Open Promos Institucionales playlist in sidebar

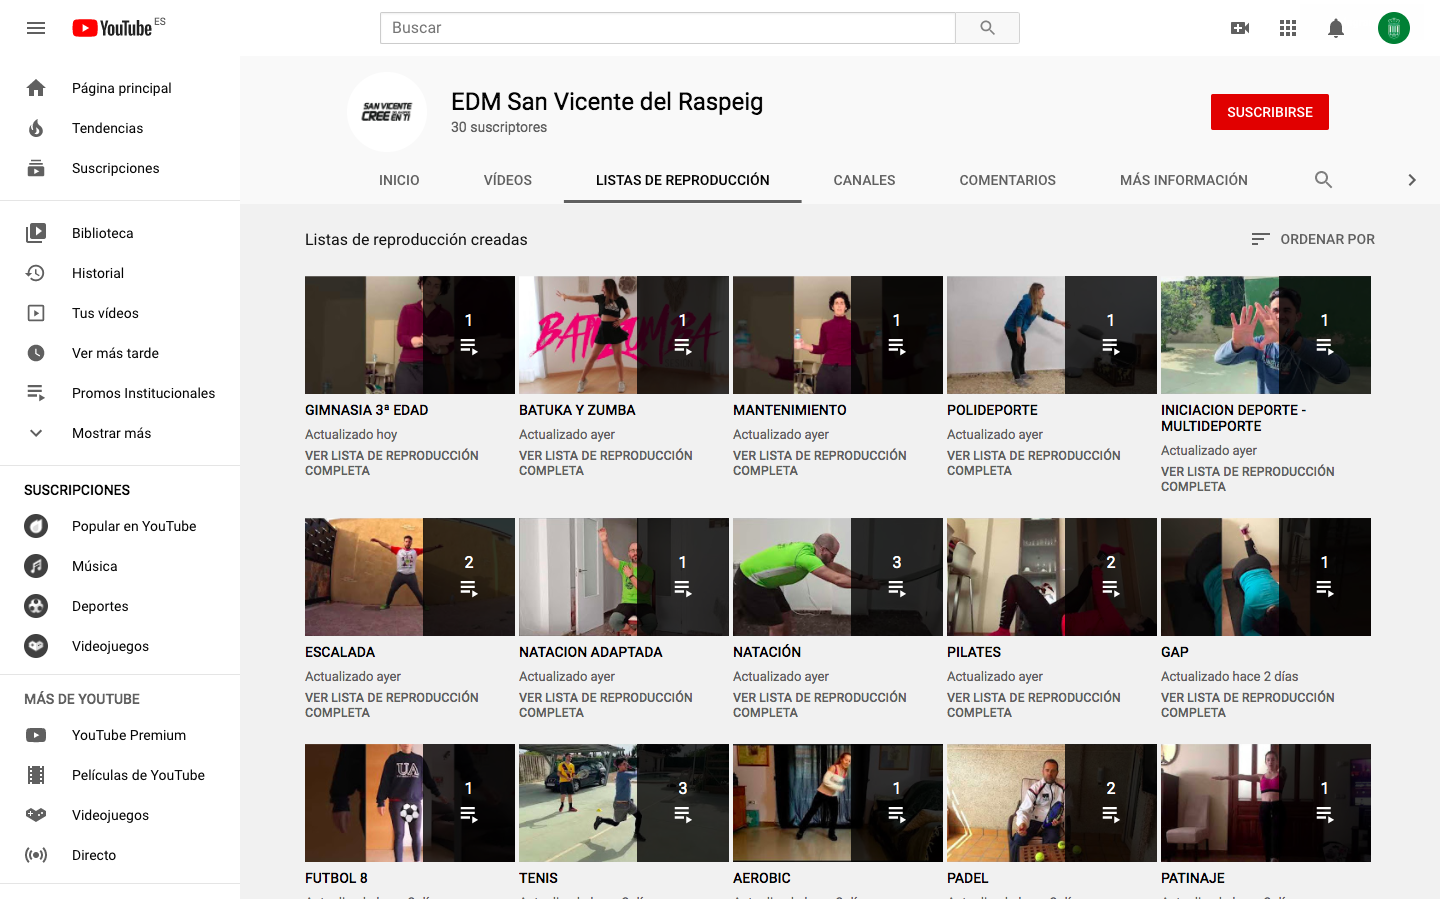pyautogui.click(x=120, y=393)
